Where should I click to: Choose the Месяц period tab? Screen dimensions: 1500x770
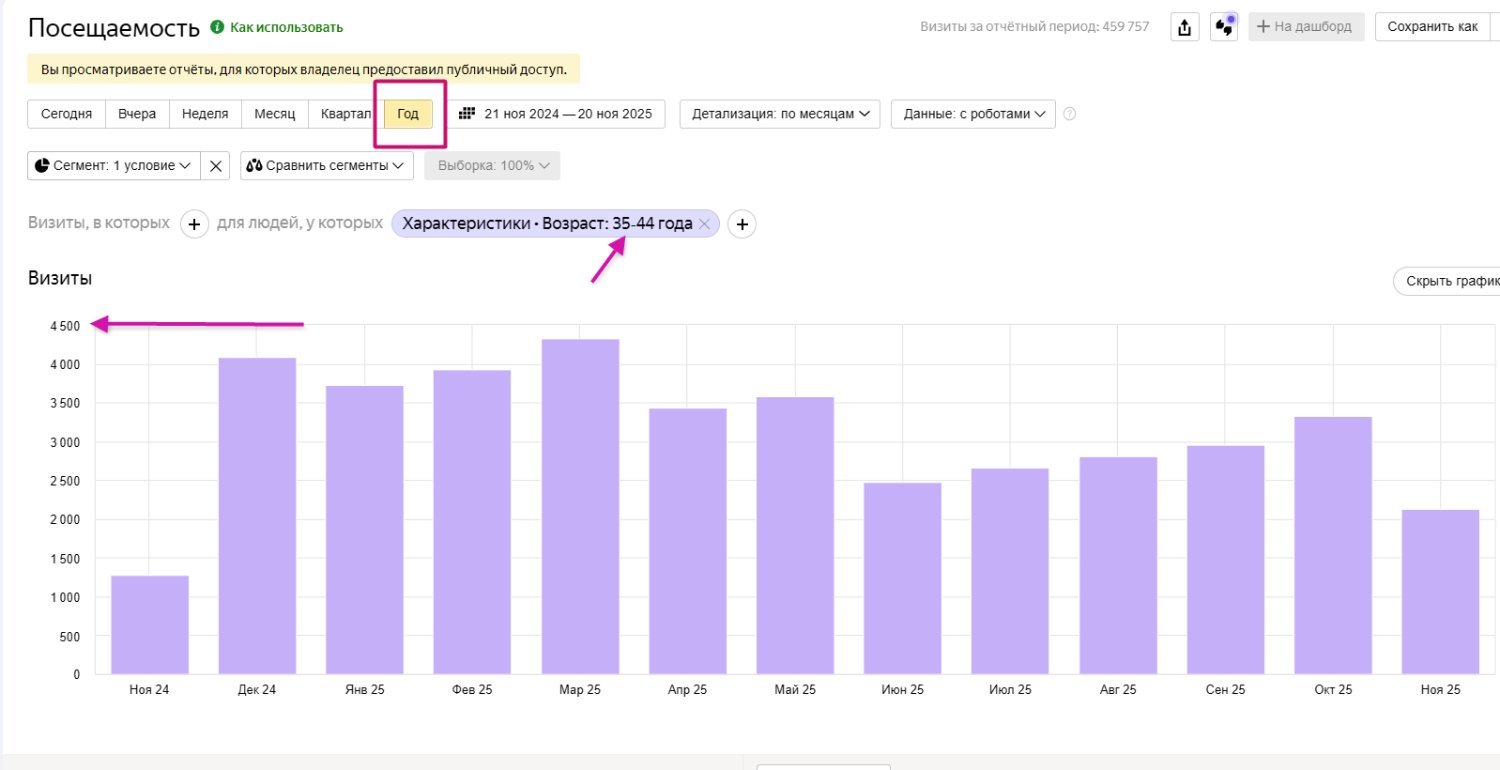(274, 114)
